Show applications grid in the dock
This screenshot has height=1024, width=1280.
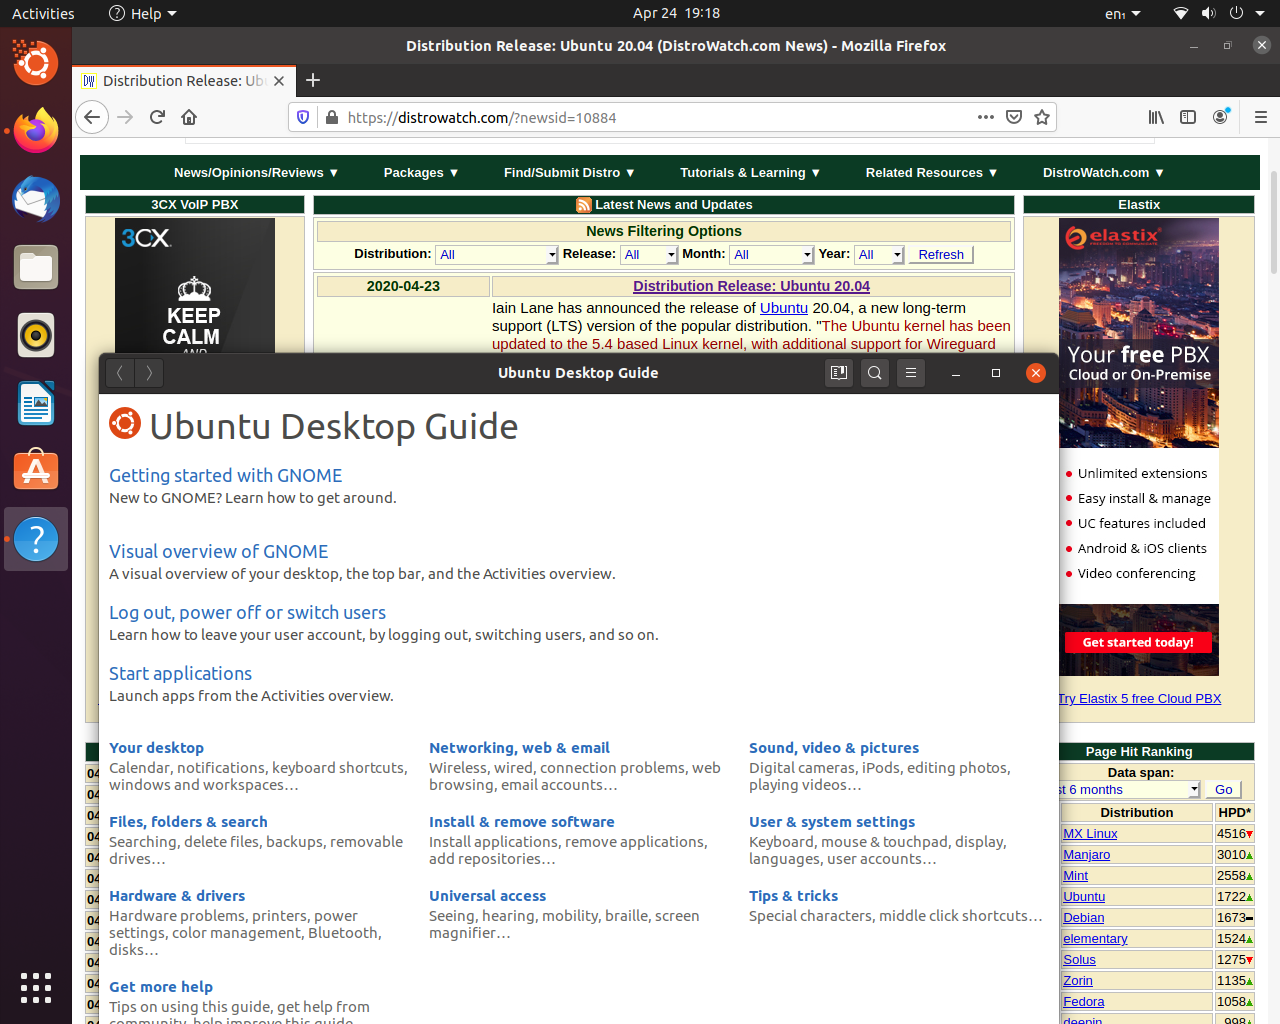pyautogui.click(x=36, y=987)
